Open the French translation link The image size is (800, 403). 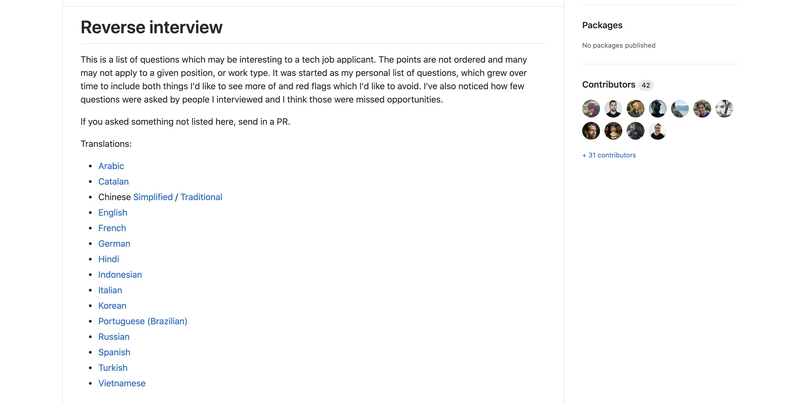(112, 228)
